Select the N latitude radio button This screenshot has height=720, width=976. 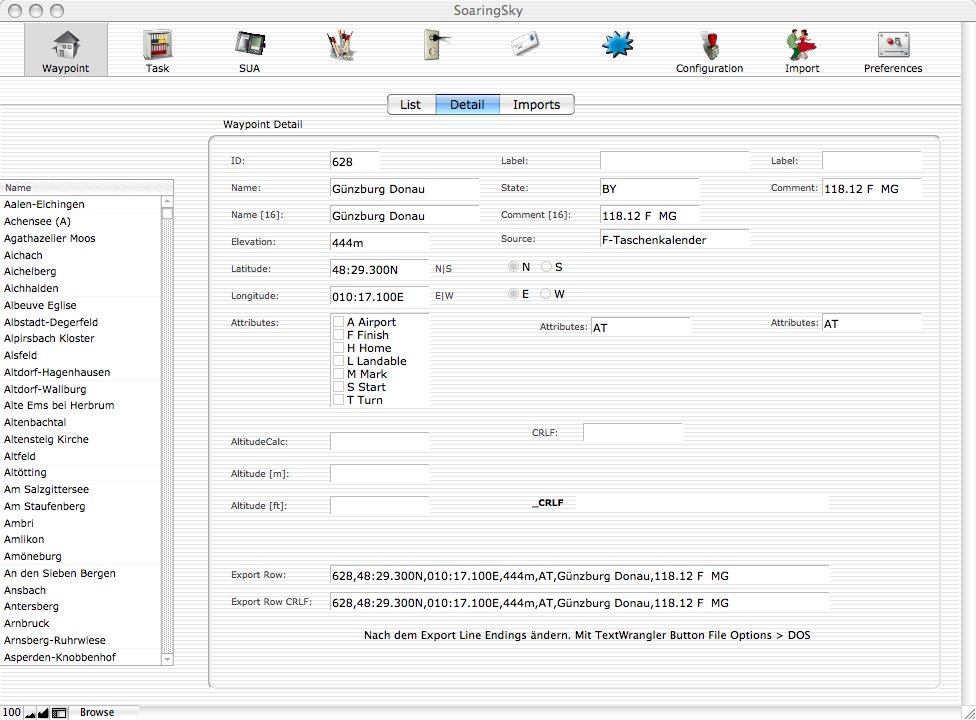pyautogui.click(x=514, y=267)
